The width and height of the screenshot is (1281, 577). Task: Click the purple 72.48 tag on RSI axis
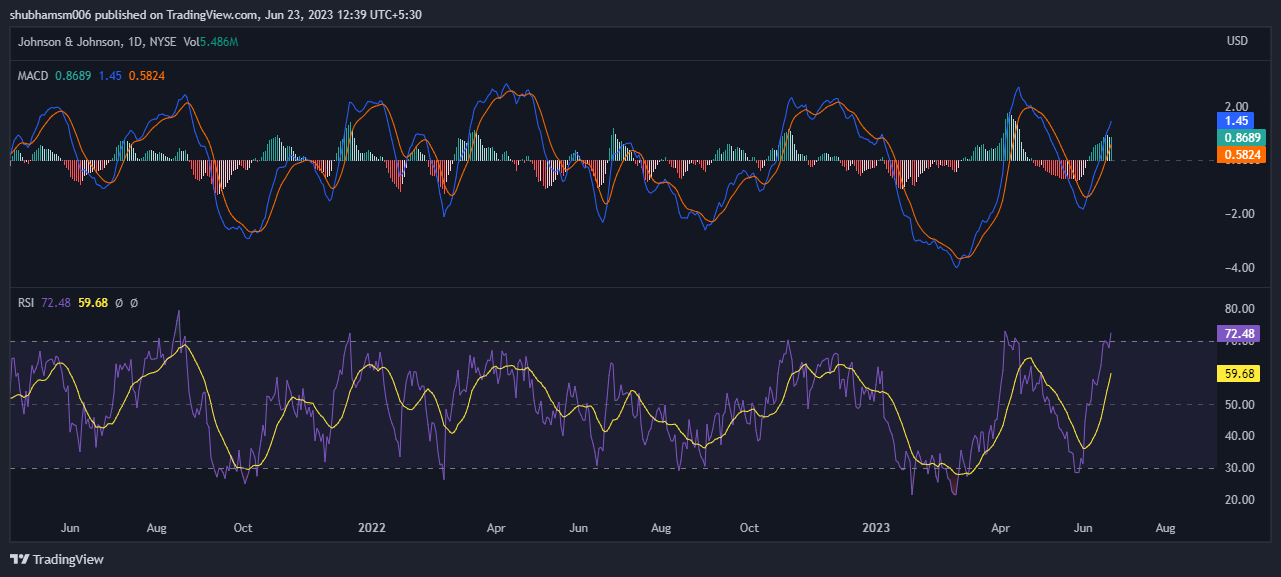(1238, 333)
